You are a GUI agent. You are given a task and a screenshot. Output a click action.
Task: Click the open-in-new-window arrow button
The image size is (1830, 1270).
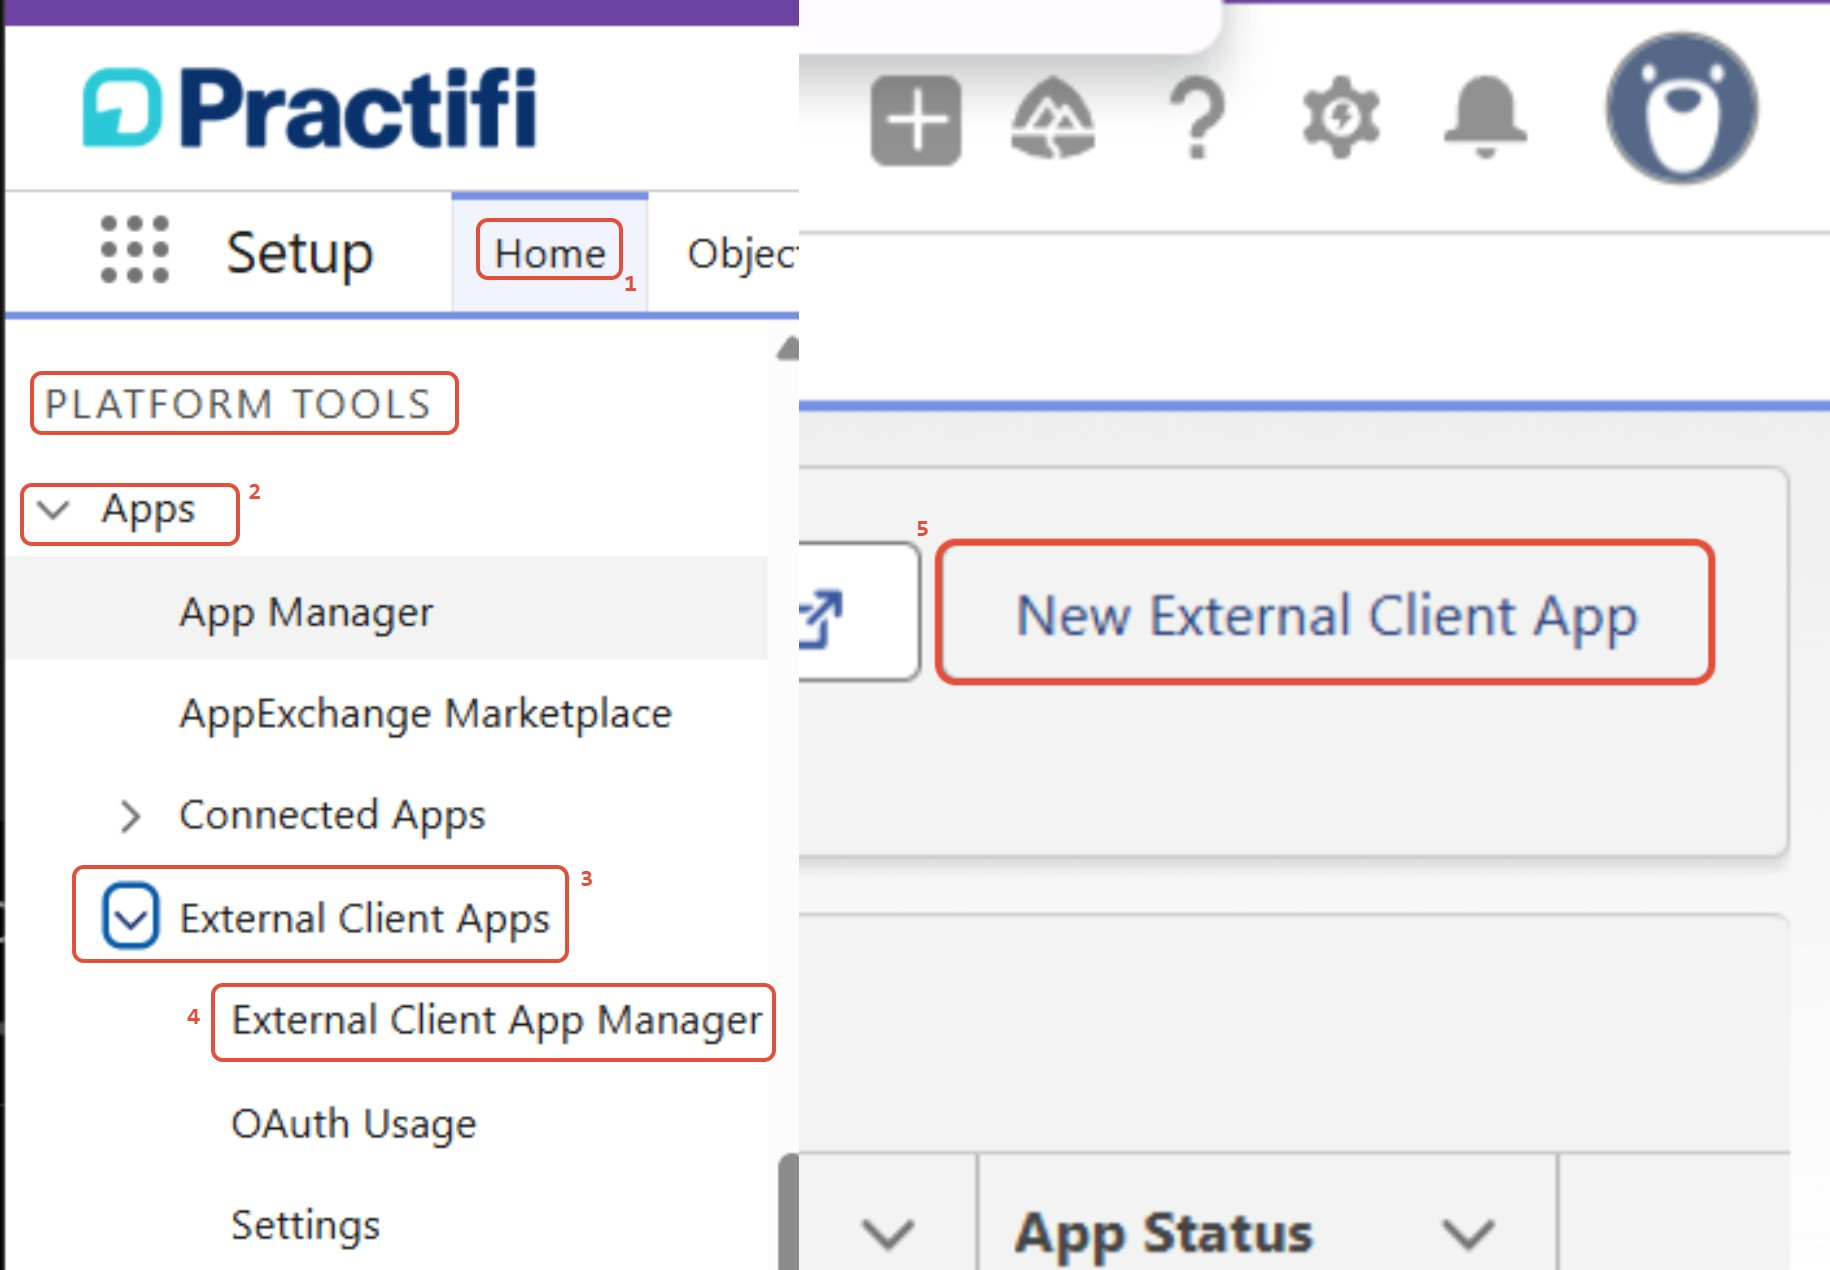pos(858,612)
